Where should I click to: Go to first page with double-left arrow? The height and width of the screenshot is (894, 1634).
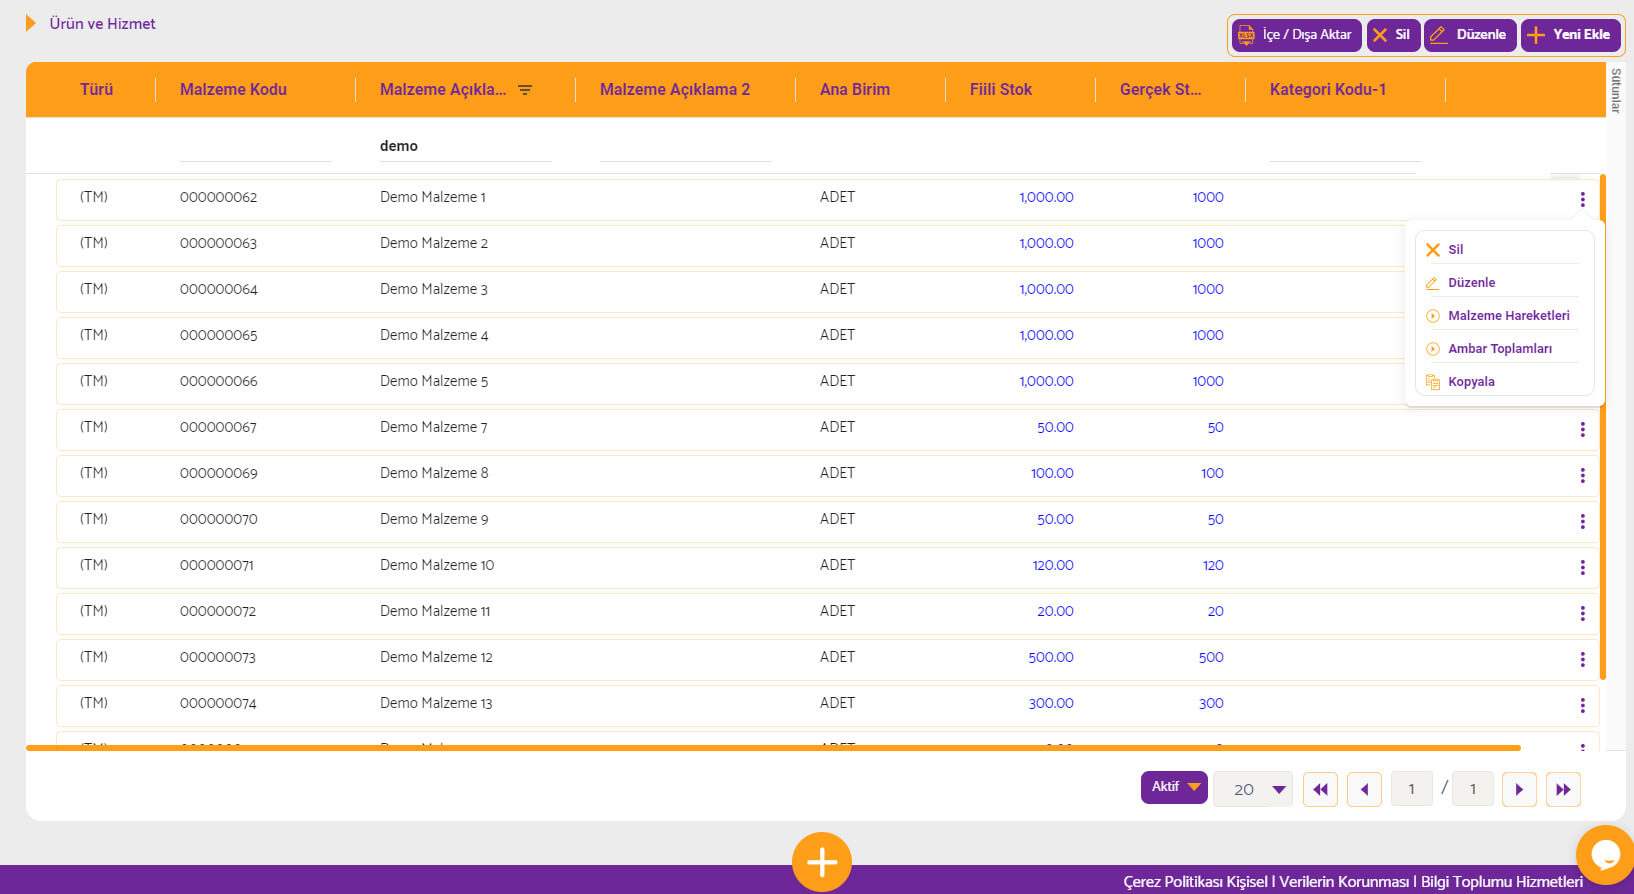point(1320,789)
